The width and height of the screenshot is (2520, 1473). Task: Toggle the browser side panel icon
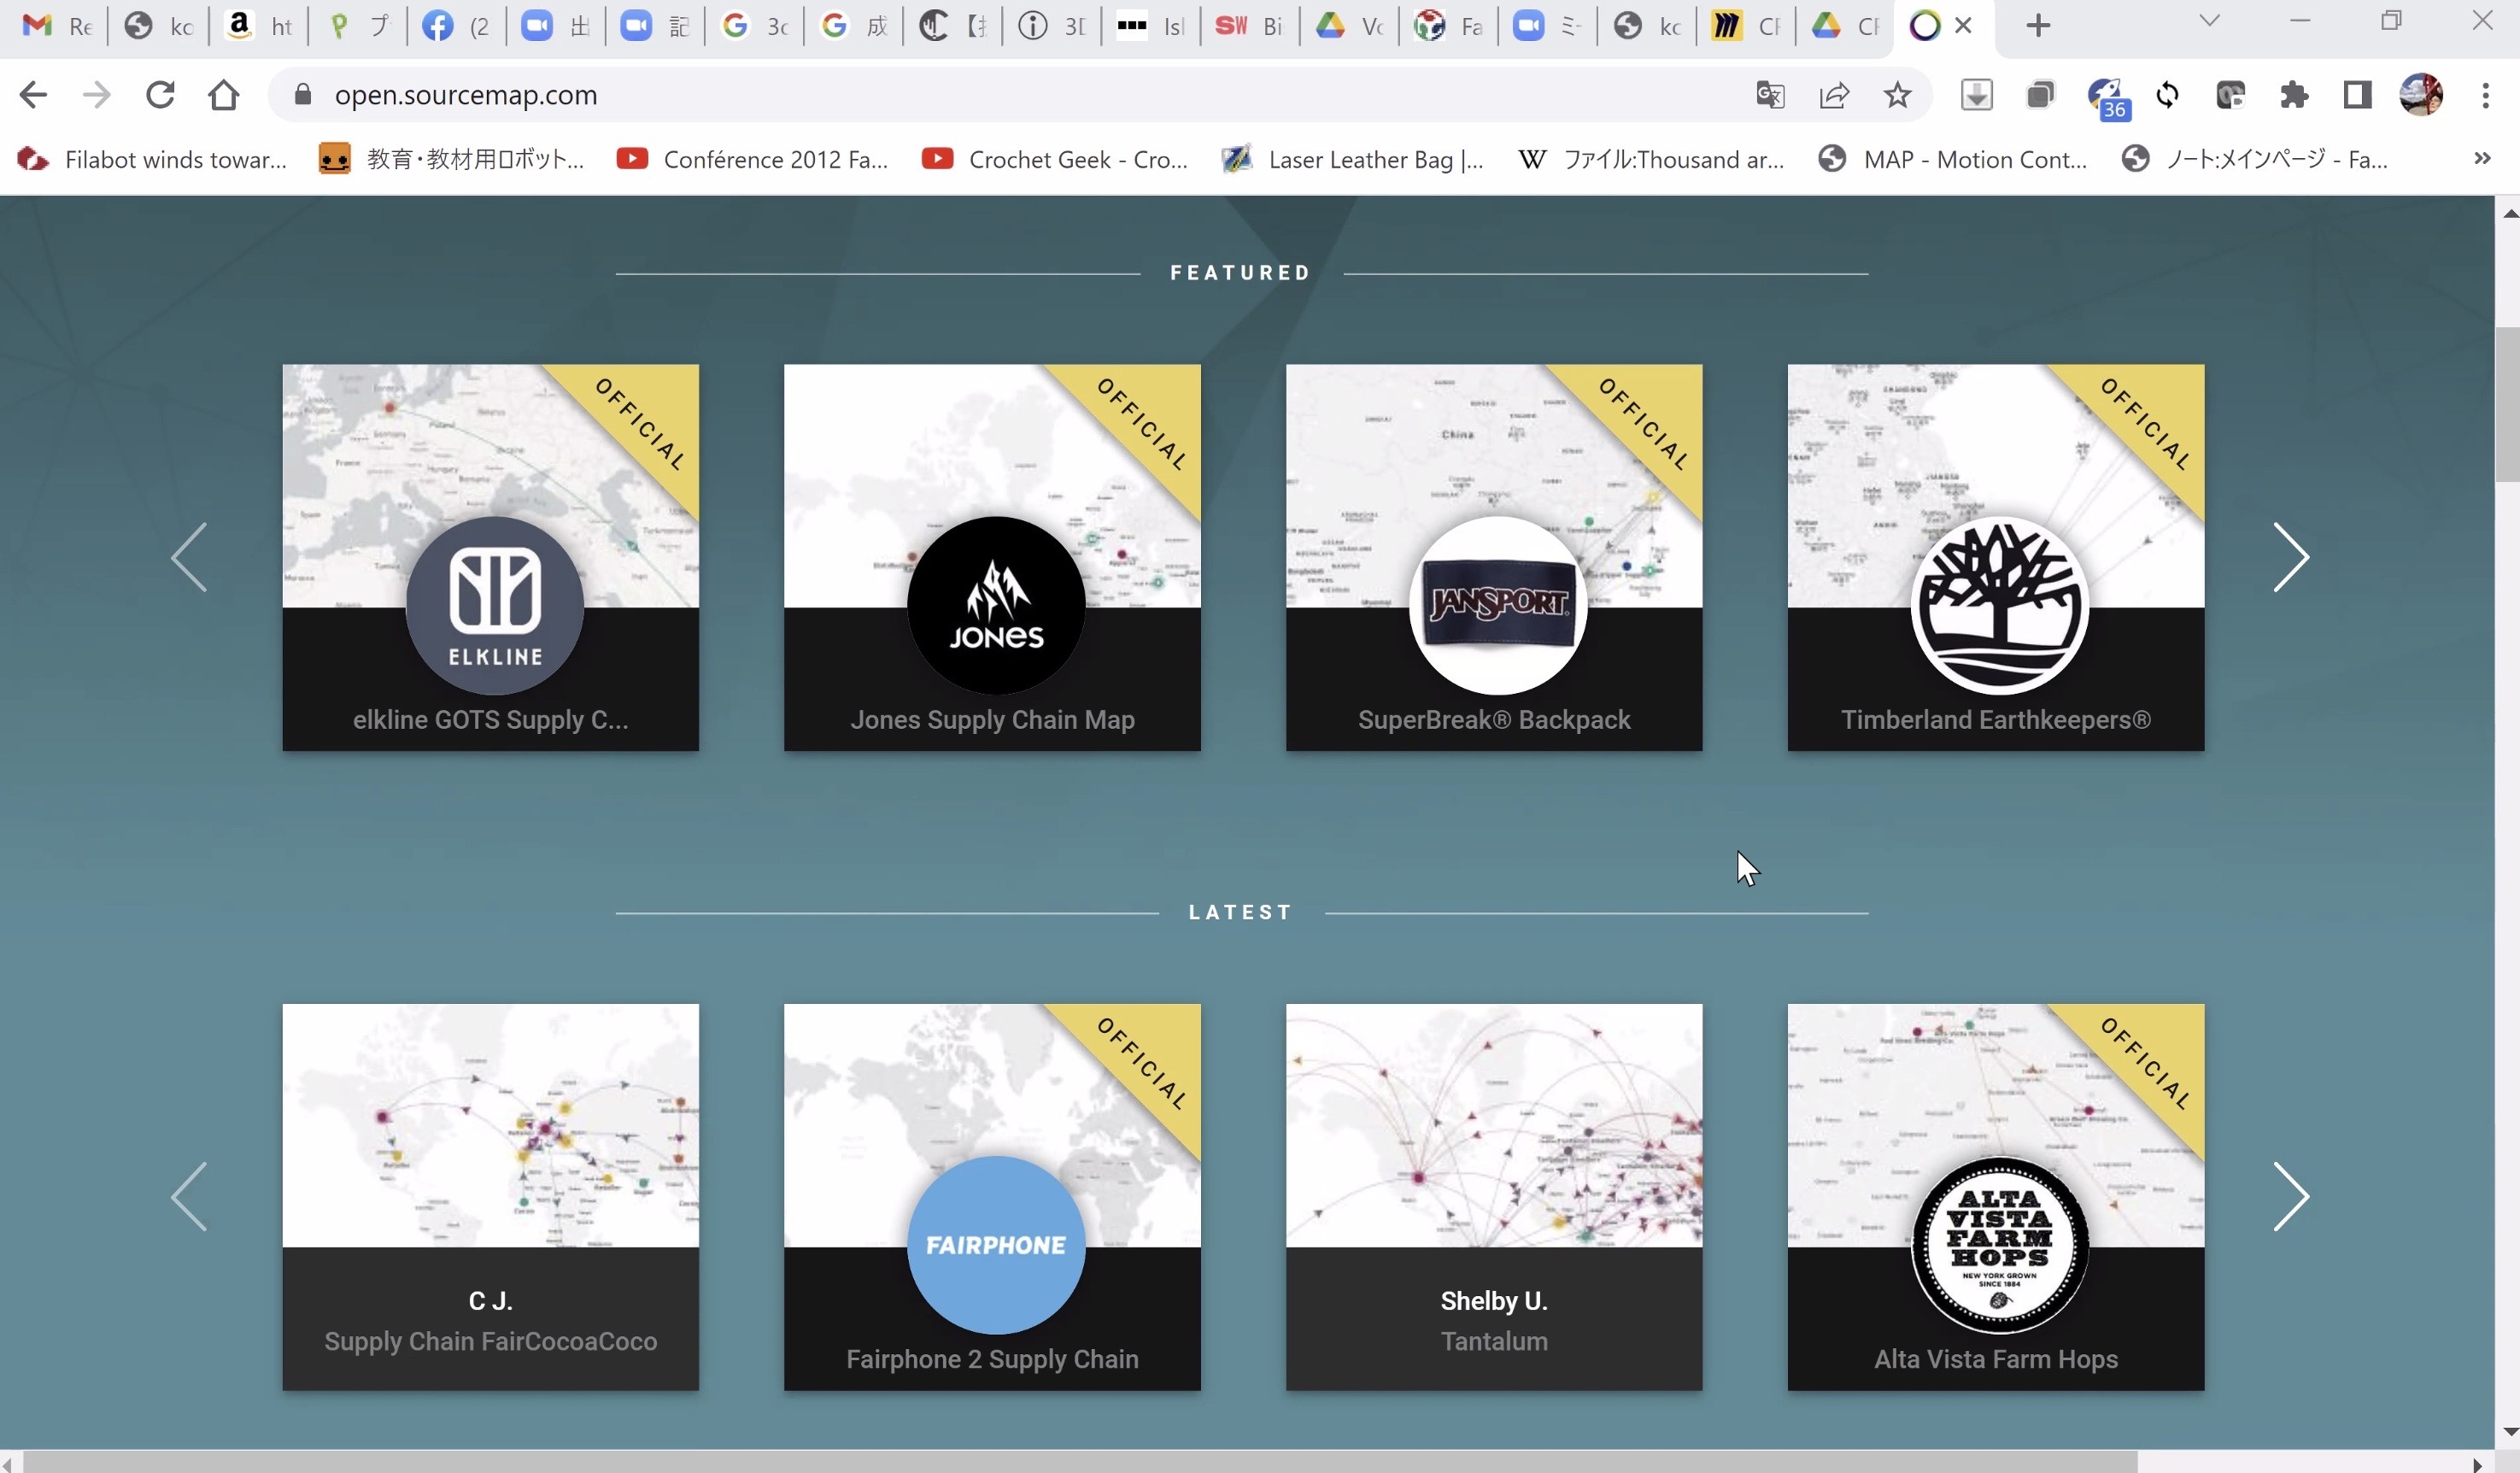click(x=2357, y=95)
